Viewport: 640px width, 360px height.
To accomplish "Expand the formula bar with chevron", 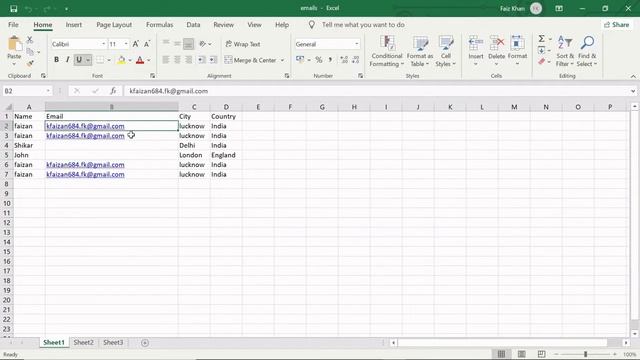I will click(x=633, y=91).
